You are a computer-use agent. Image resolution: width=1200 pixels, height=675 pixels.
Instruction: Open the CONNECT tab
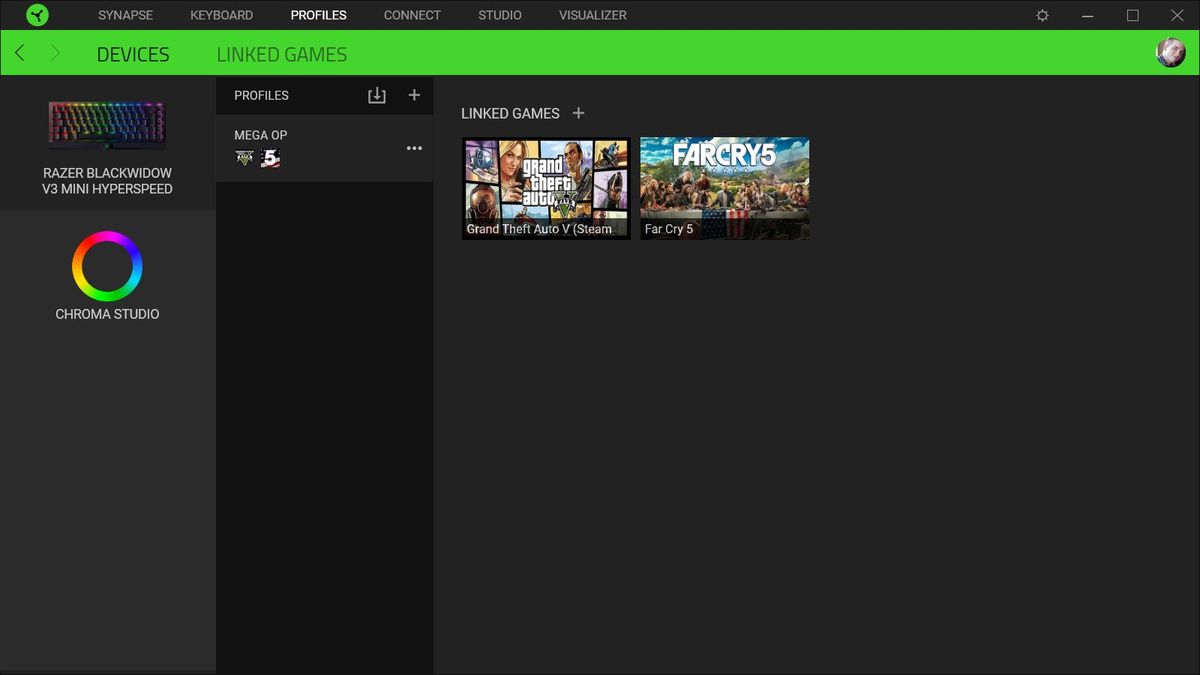click(x=412, y=15)
